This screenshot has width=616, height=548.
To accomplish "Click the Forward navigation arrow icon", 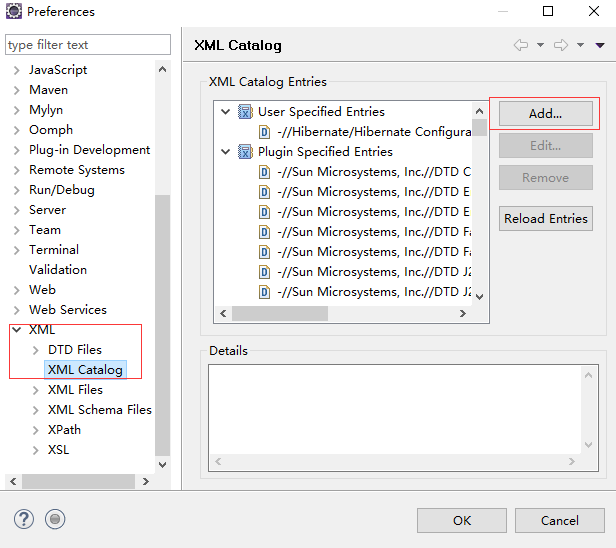I will [x=561, y=45].
